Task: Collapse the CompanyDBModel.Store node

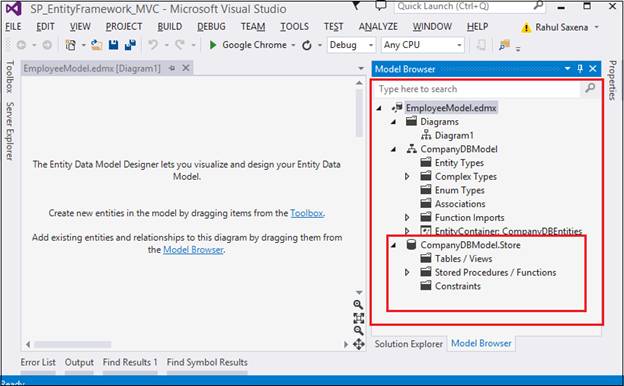Action: [393, 245]
